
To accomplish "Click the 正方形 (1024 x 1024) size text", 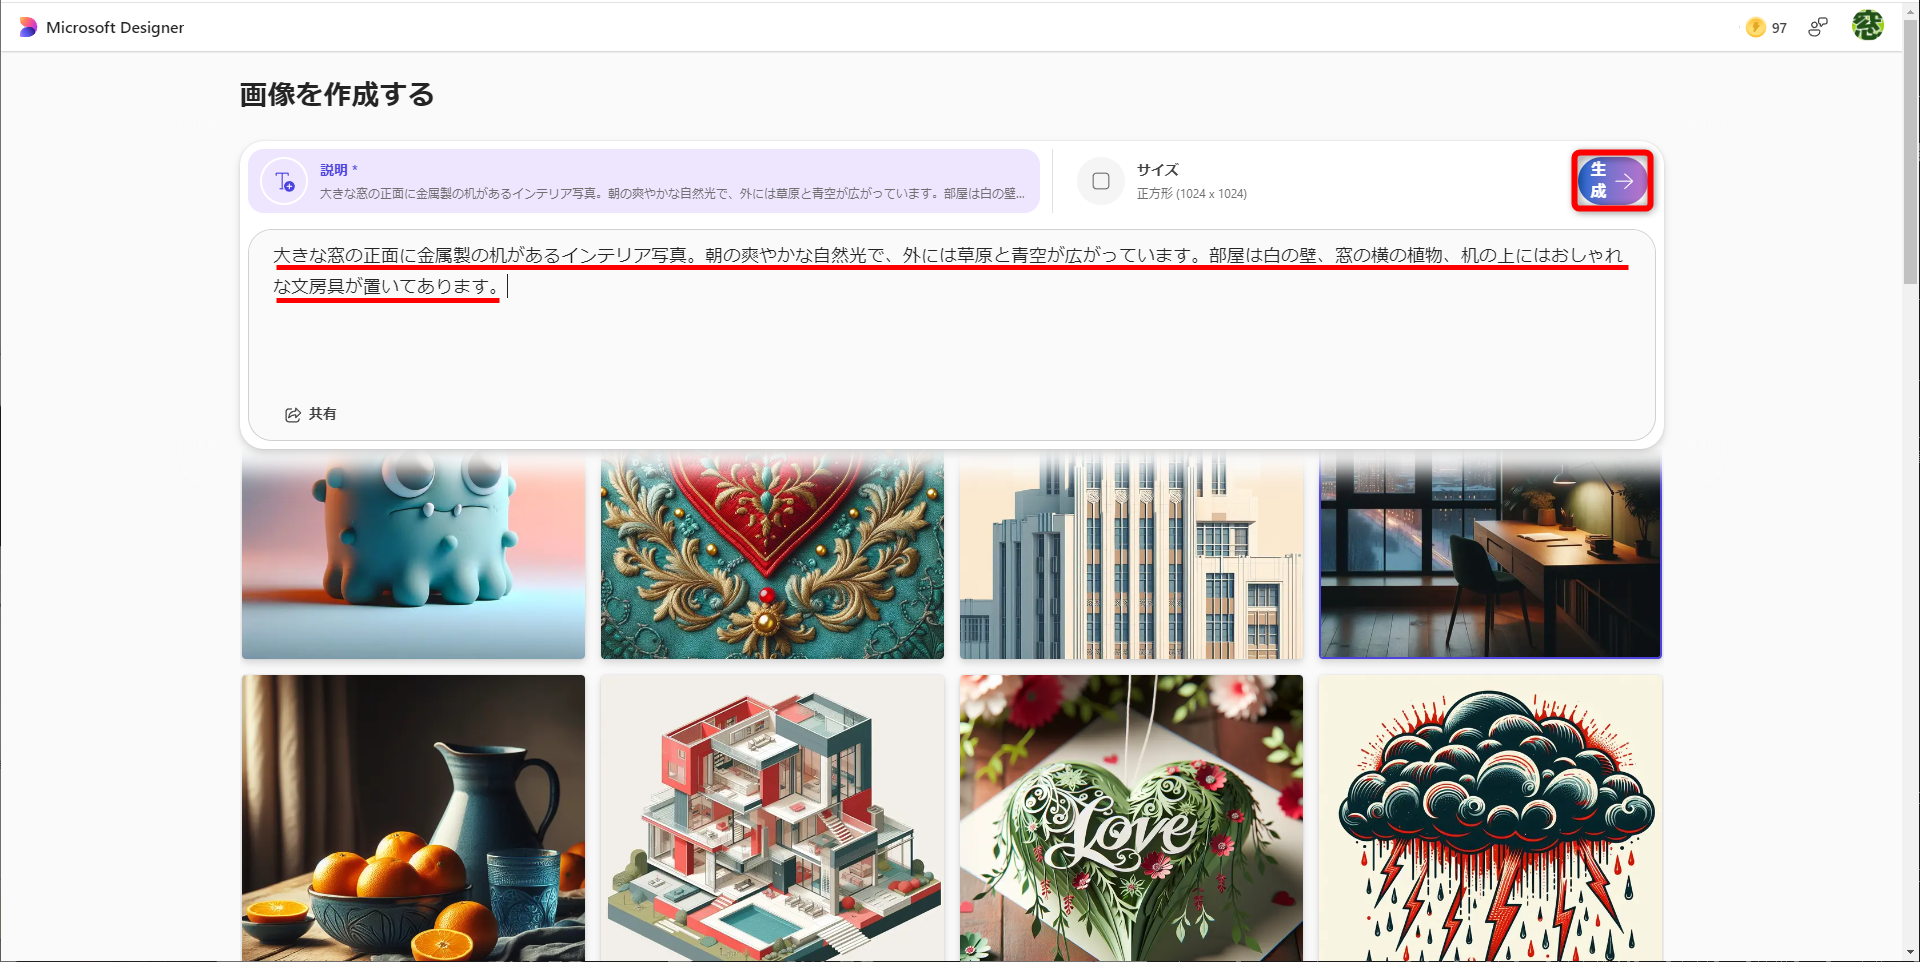I will [1192, 194].
